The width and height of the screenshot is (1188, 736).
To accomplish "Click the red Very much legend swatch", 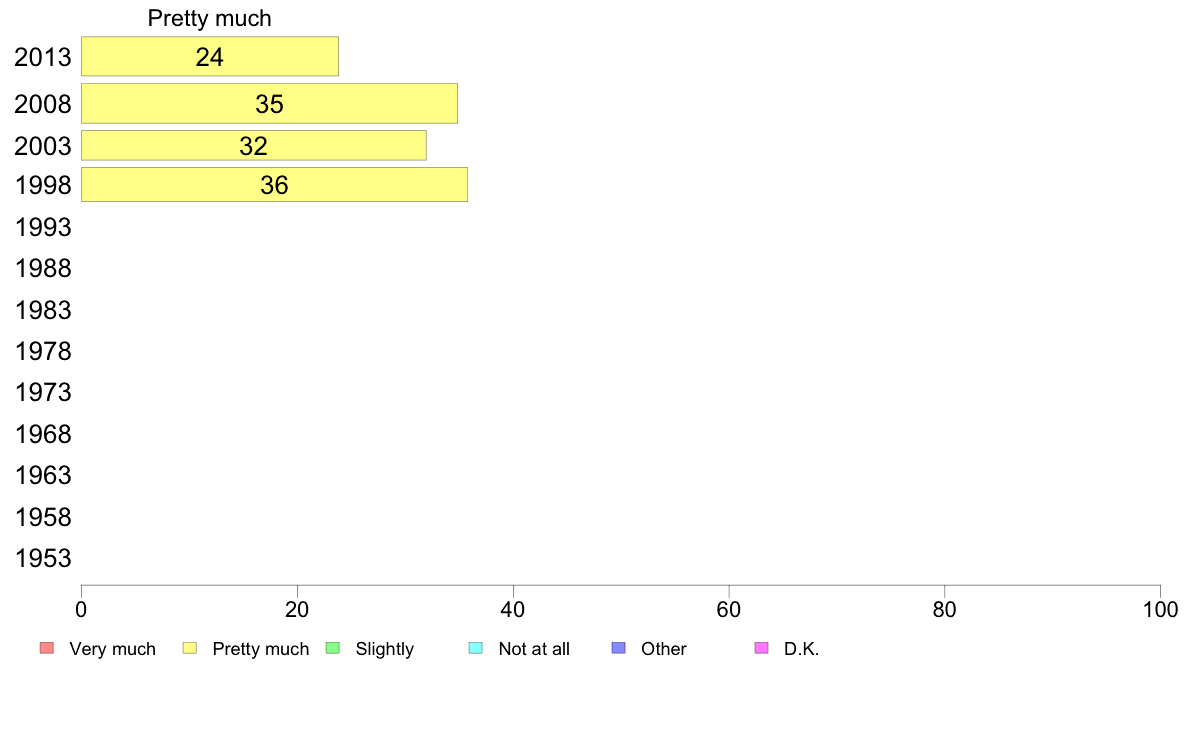I will [x=47, y=648].
